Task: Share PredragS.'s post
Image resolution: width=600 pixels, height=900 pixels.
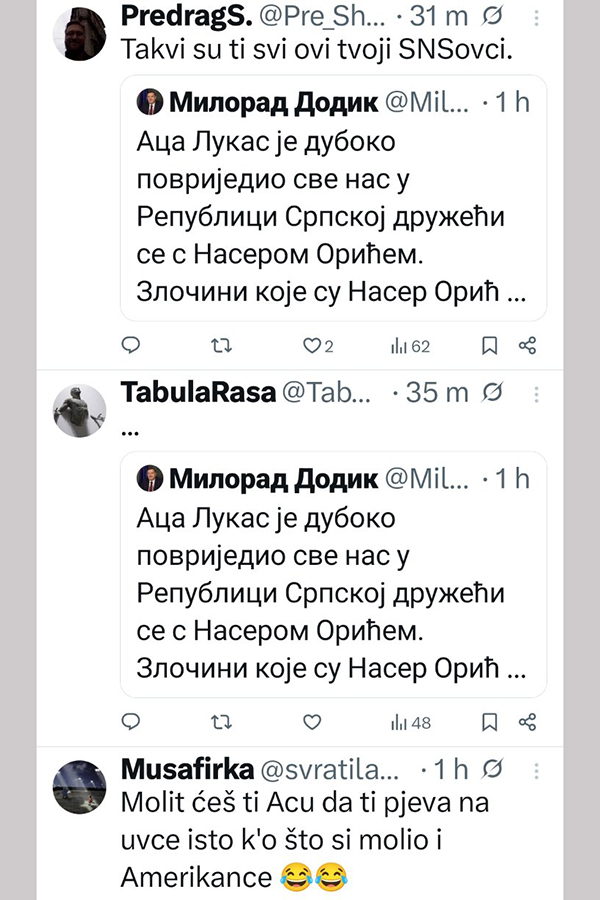Action: pyautogui.click(x=528, y=346)
